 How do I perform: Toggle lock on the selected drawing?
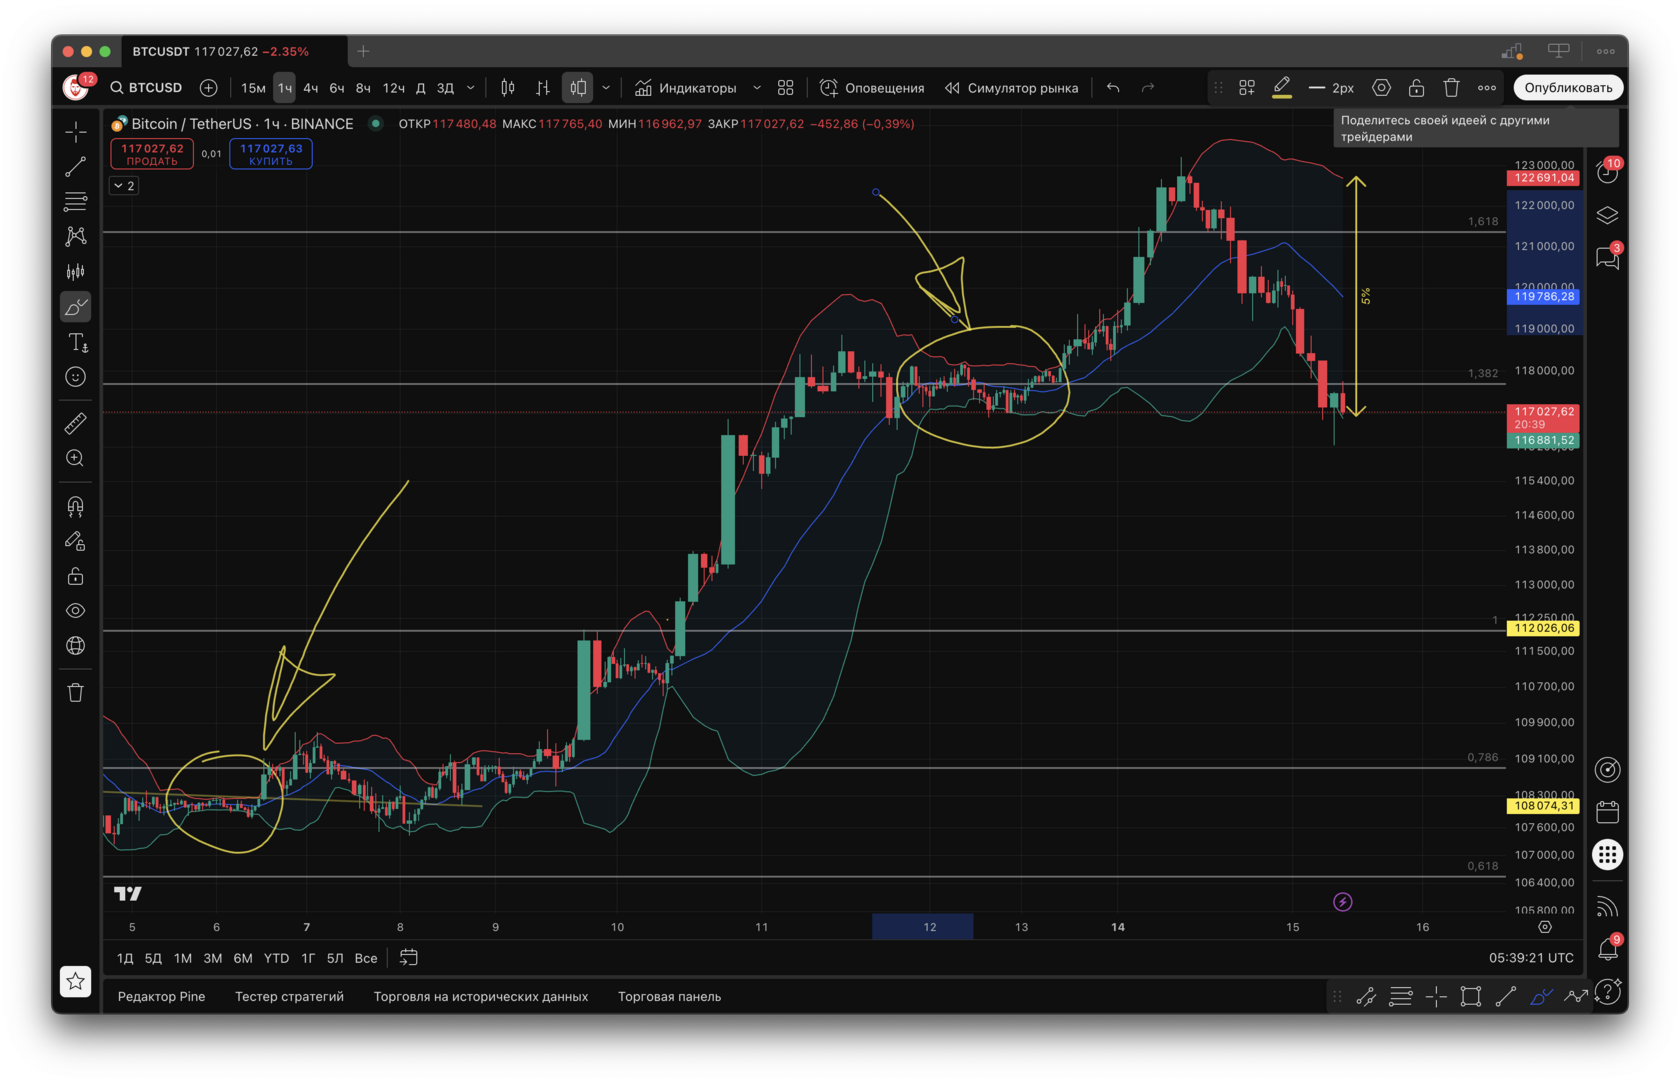1416,88
